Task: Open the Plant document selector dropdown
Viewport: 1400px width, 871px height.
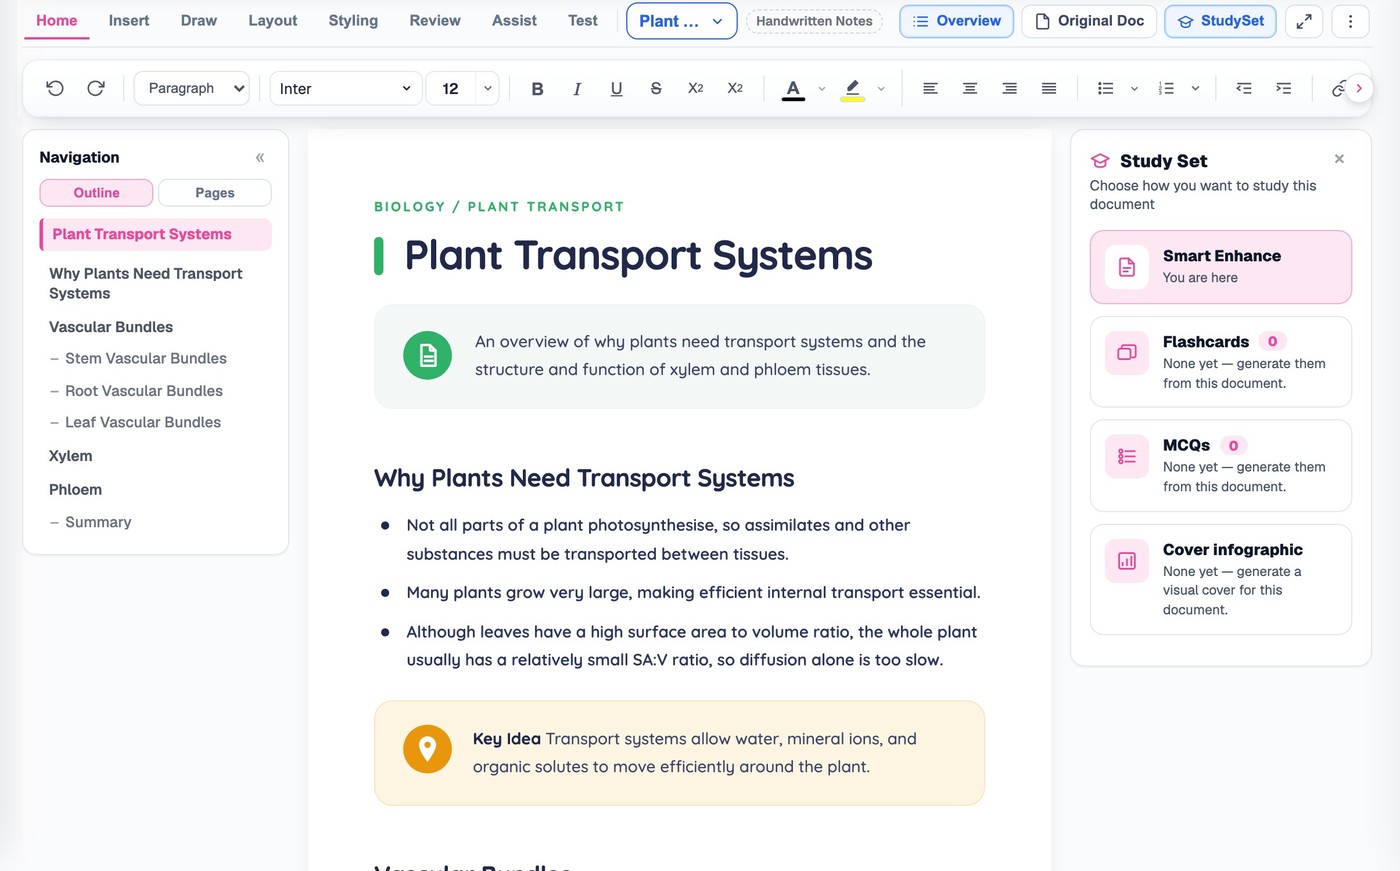Action: [x=681, y=21]
